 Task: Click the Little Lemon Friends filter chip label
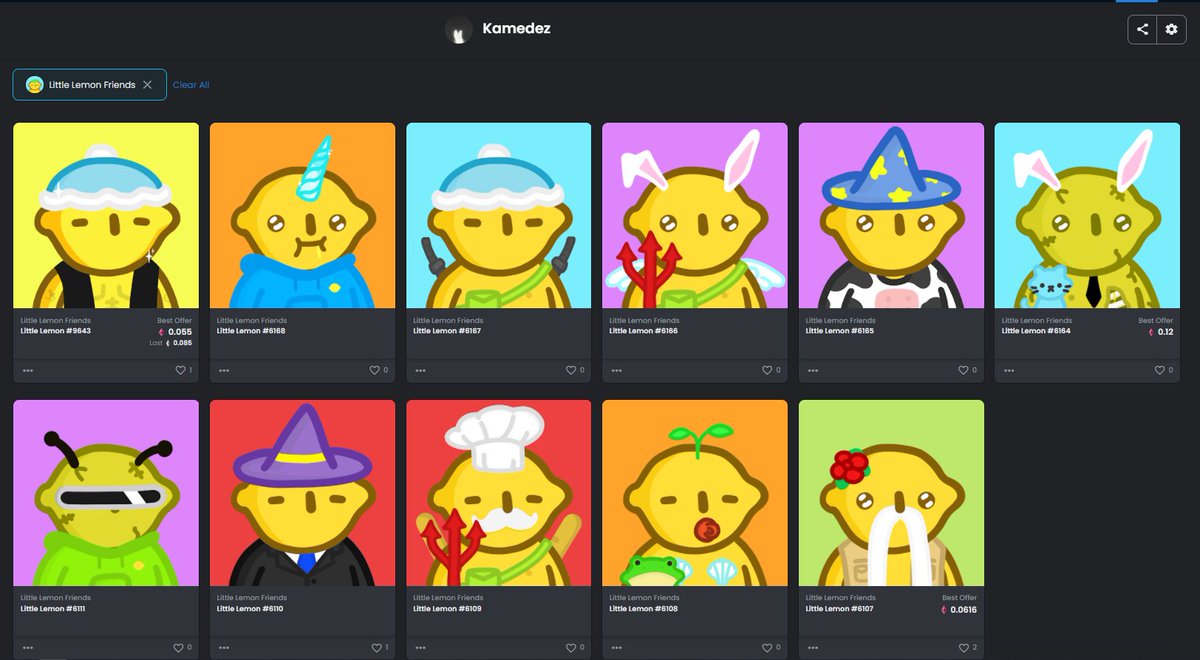92,85
